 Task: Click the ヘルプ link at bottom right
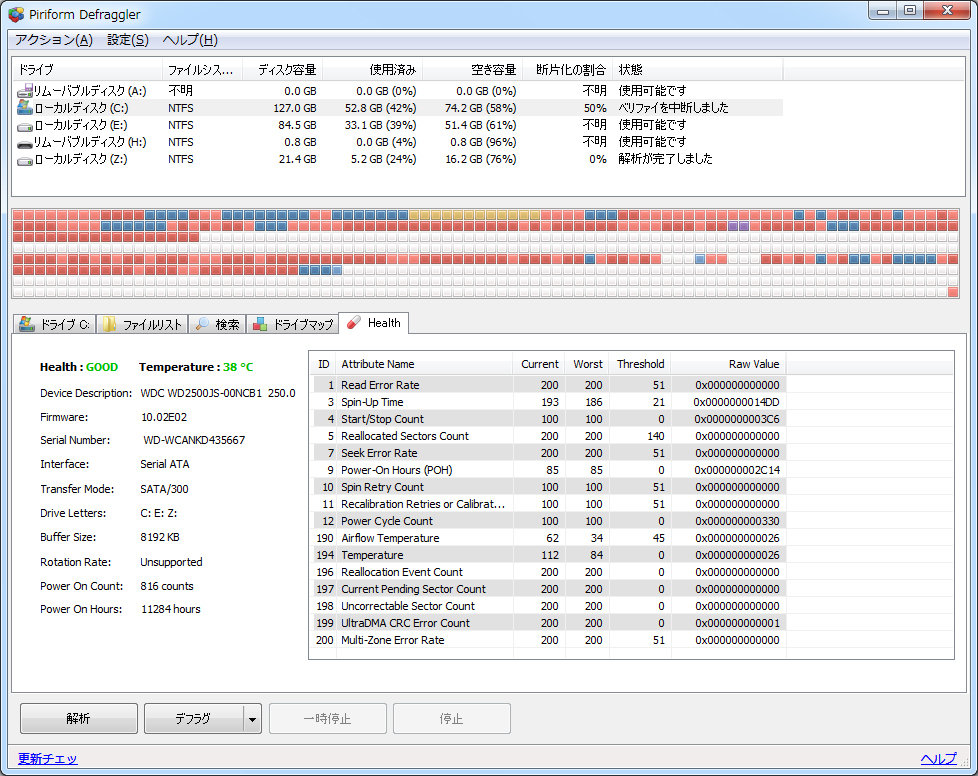click(x=939, y=759)
